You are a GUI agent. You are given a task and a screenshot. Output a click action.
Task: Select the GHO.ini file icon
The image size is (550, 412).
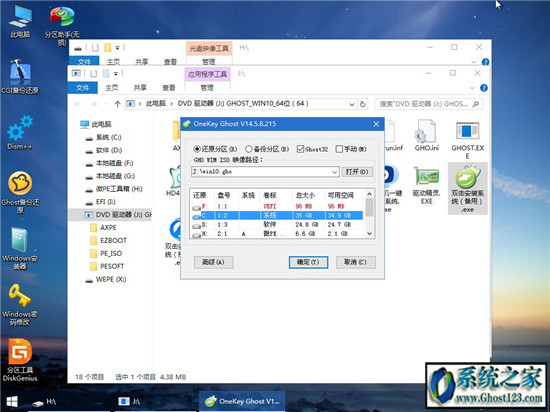point(427,135)
